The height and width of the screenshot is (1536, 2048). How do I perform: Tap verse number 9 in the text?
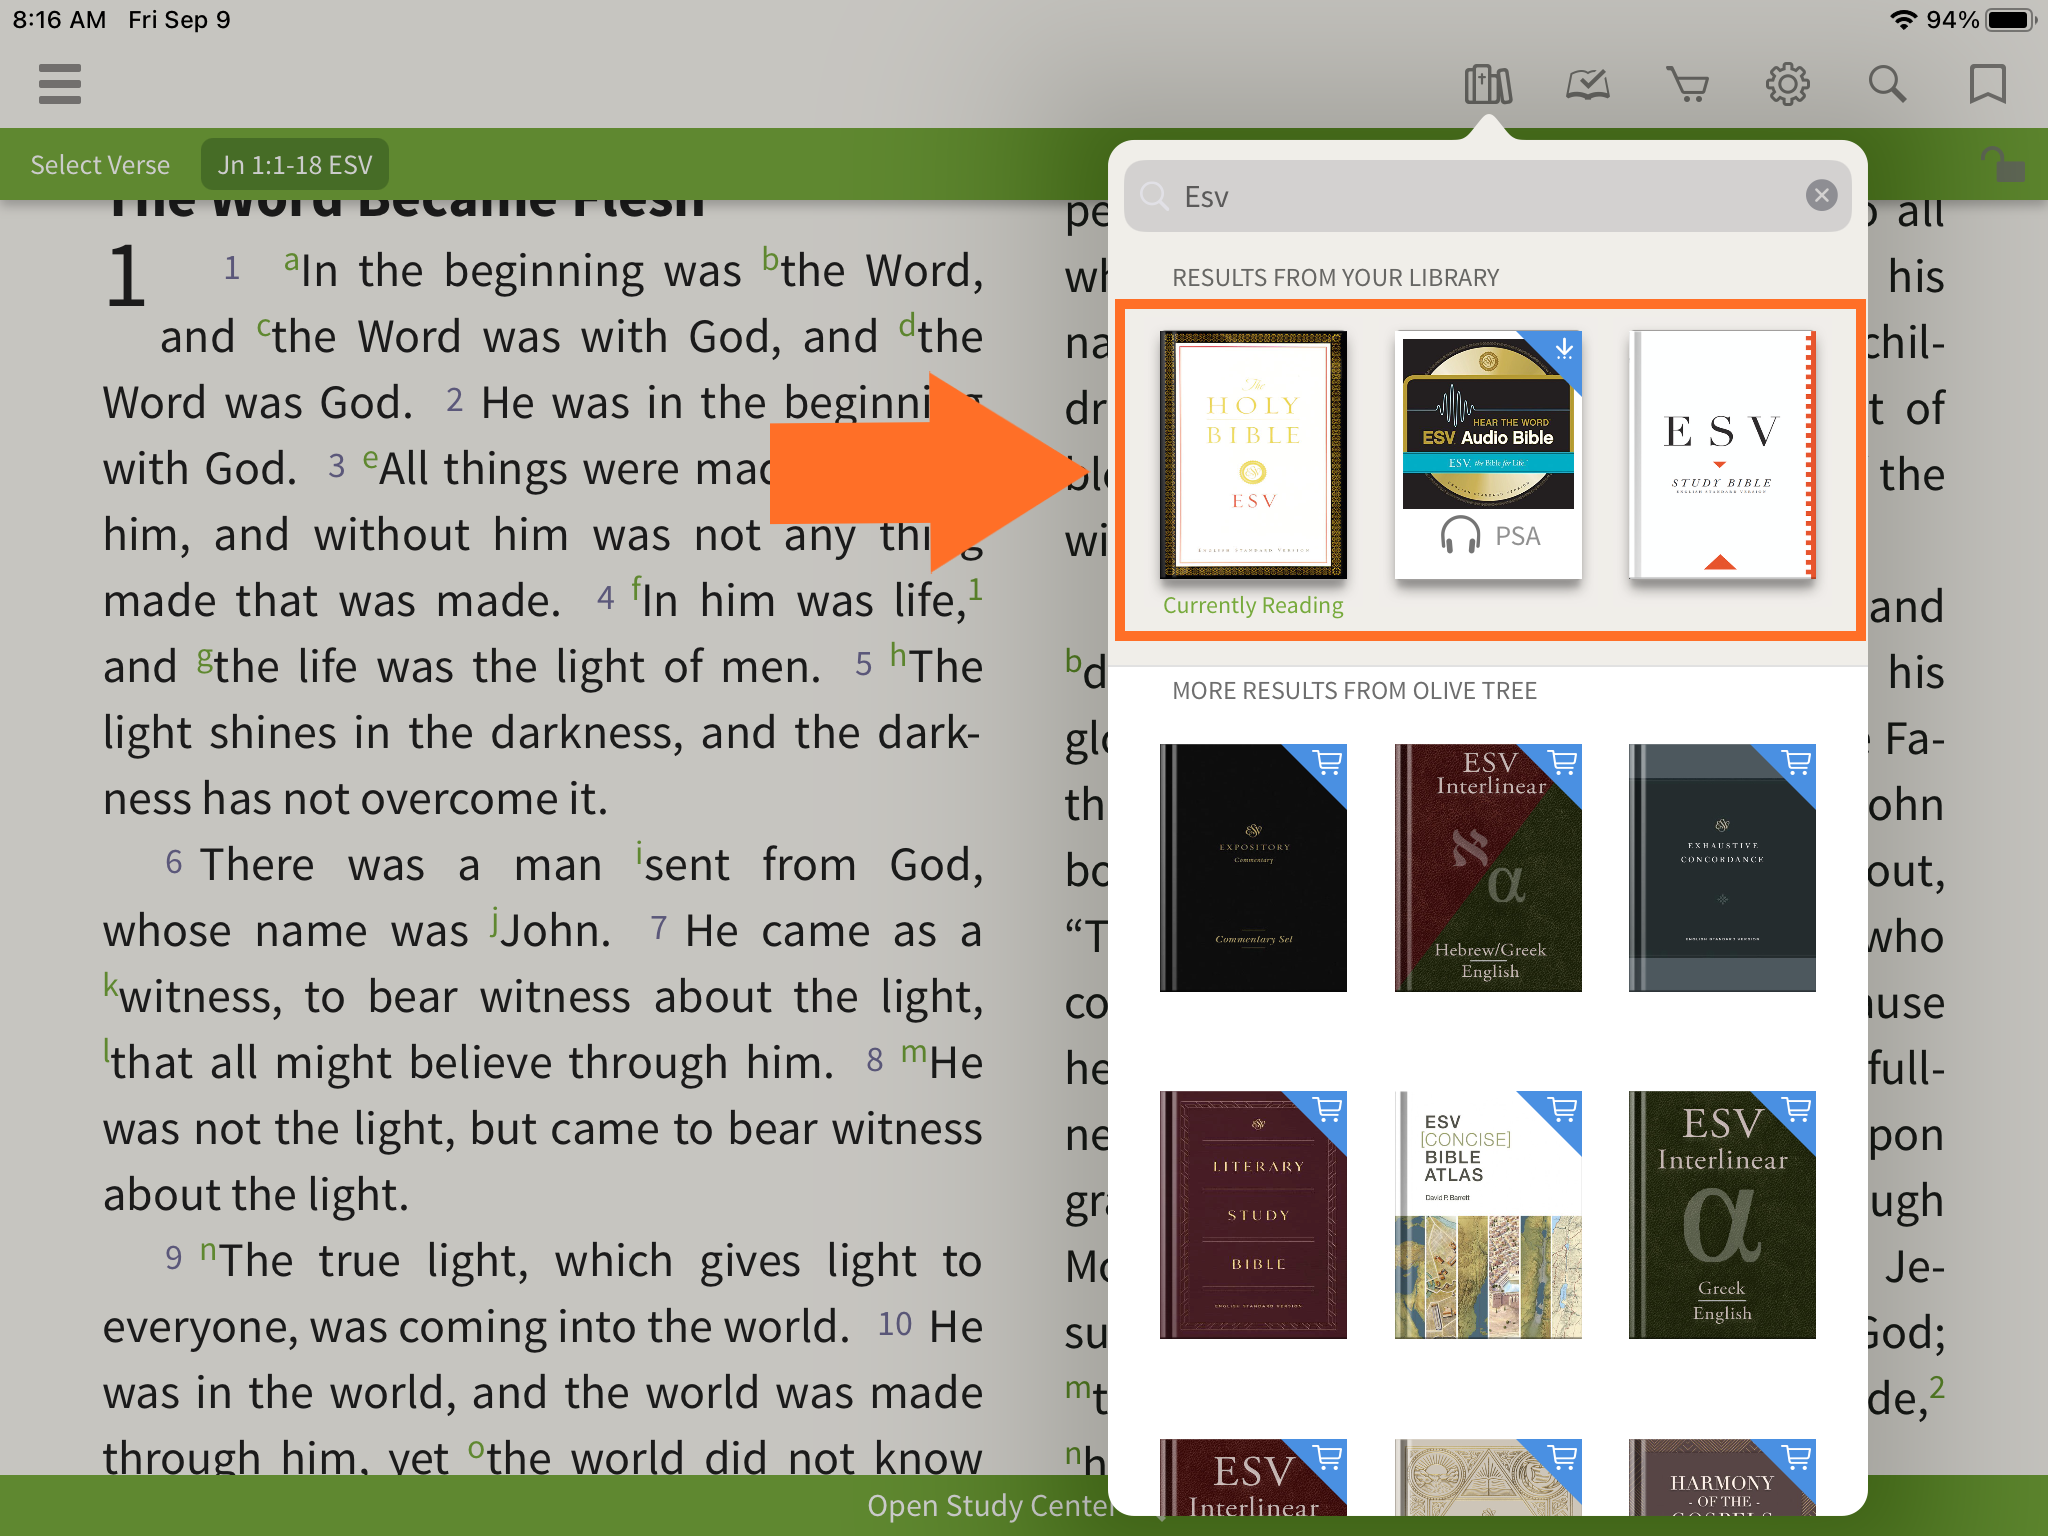[x=174, y=1258]
